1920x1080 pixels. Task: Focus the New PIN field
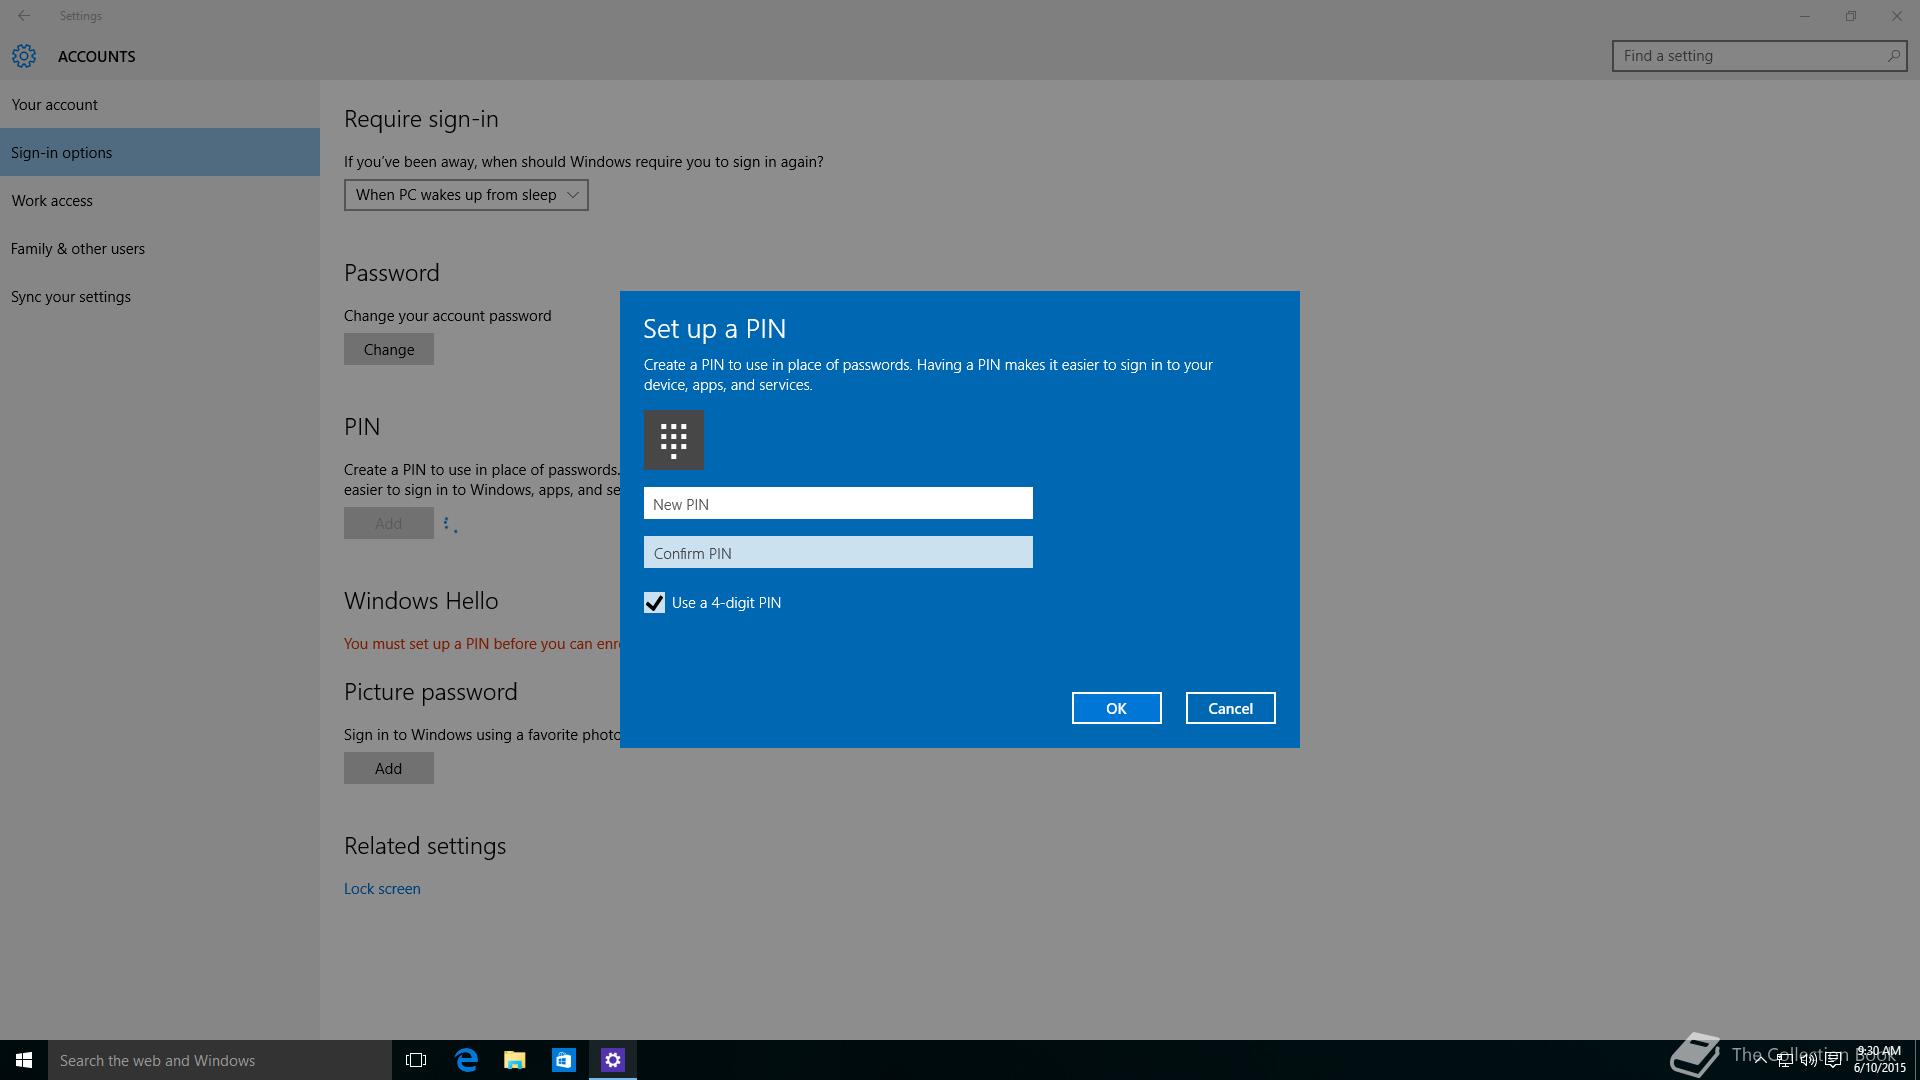pyautogui.click(x=838, y=503)
